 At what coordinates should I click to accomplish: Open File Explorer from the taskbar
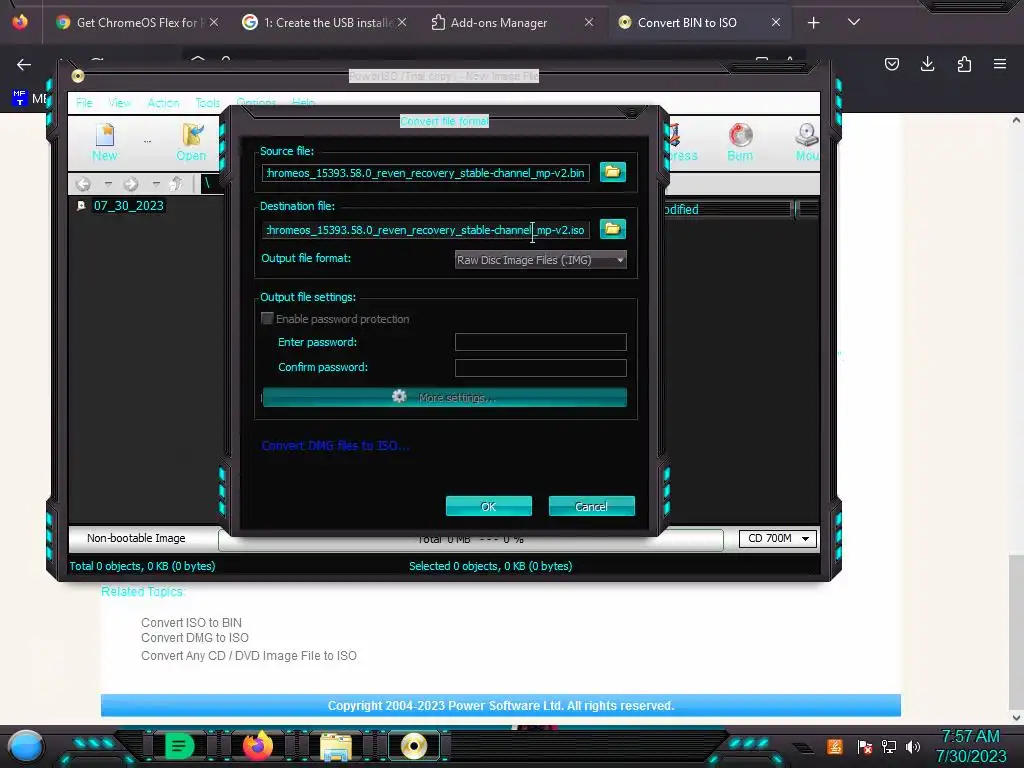[336, 746]
